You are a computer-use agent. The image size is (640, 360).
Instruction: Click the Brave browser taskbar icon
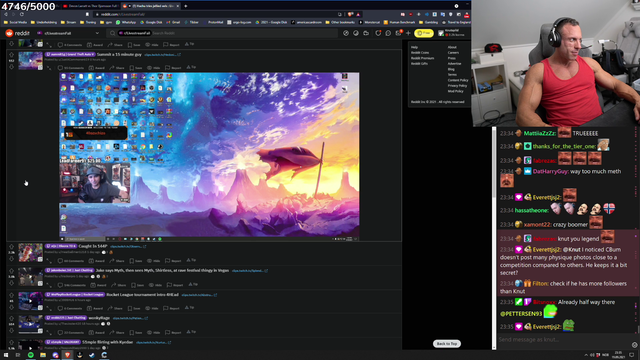click(x=67, y=355)
